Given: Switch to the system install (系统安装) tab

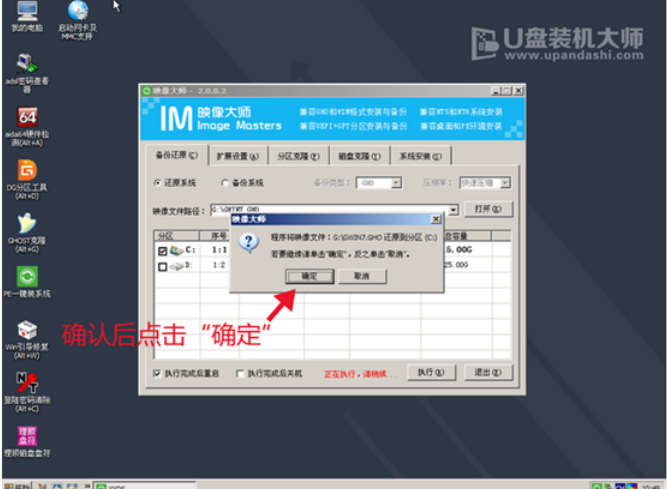Looking at the screenshot, I should 421,156.
